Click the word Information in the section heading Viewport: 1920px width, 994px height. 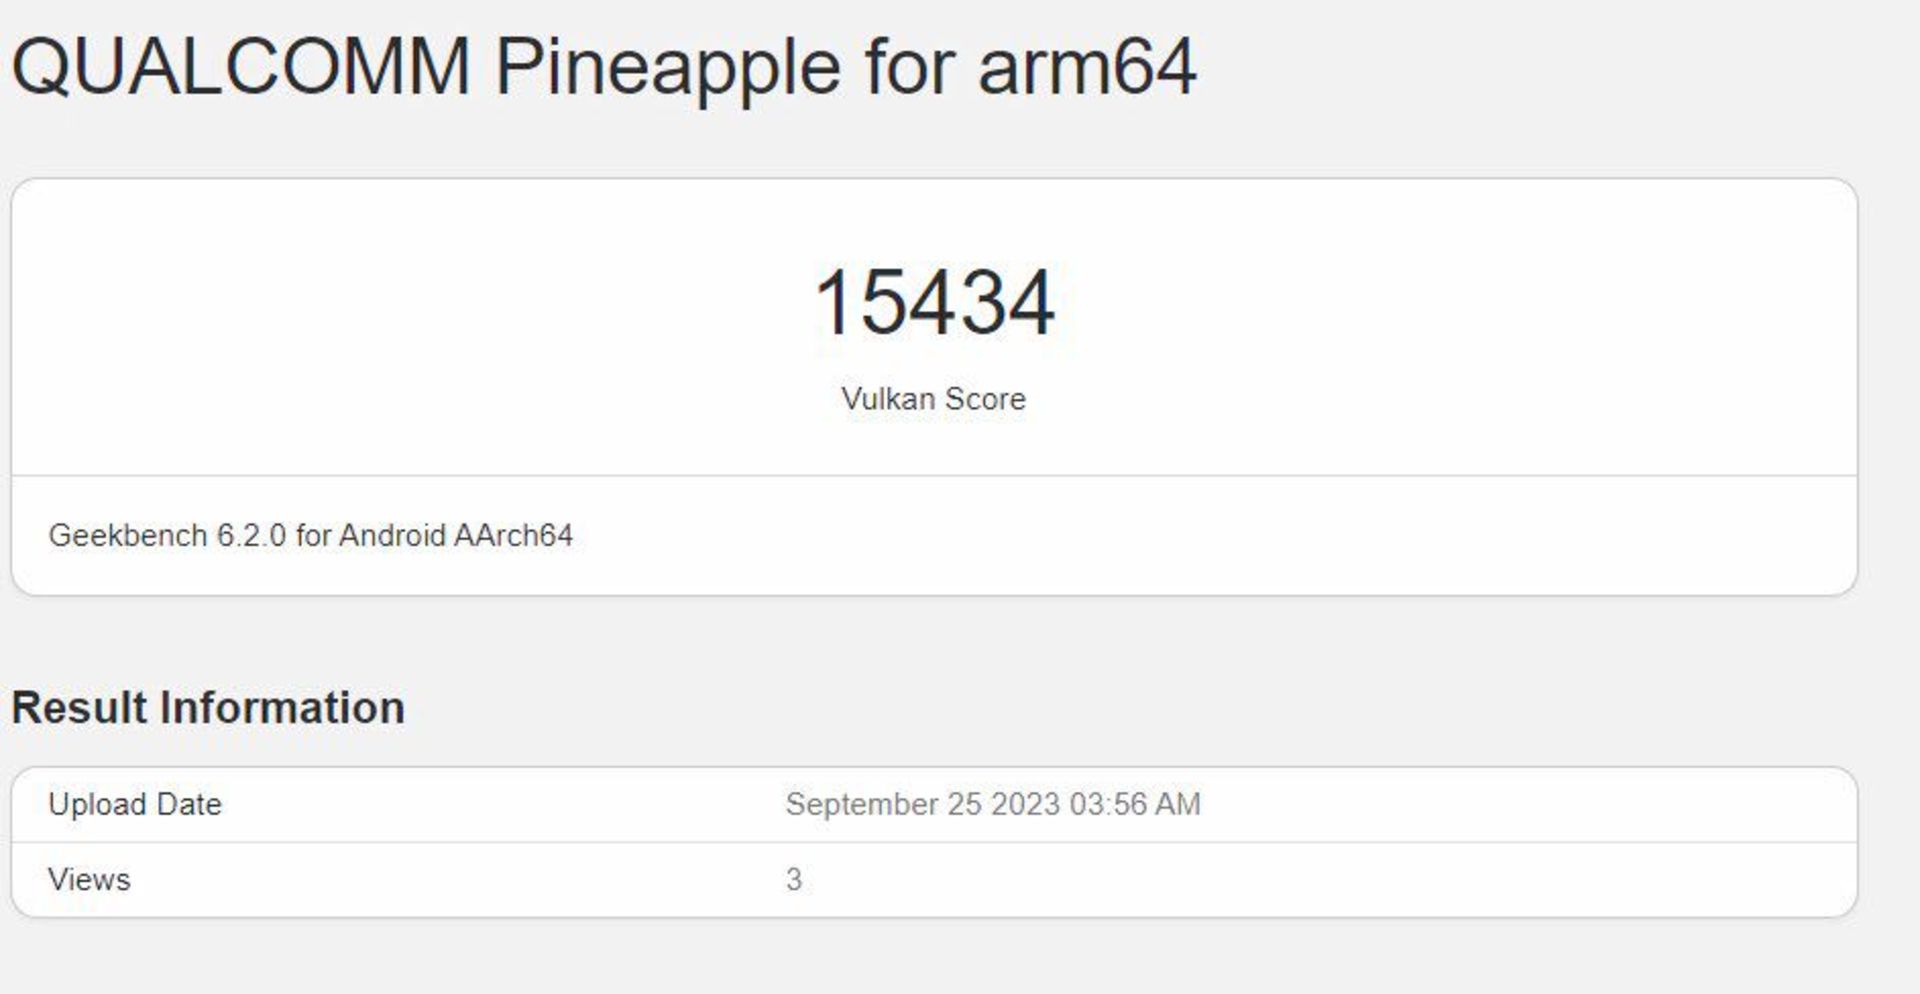(x=283, y=708)
